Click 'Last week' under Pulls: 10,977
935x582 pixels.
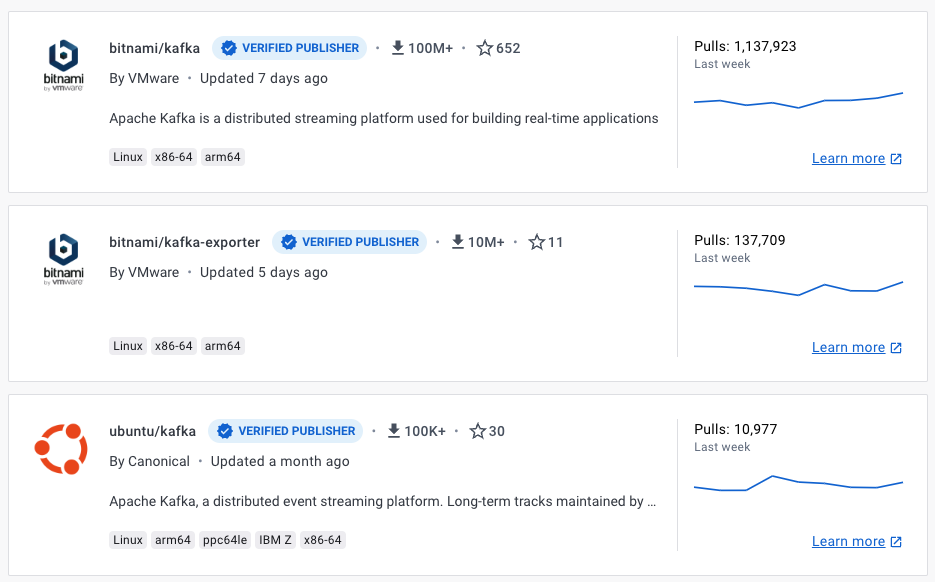coord(722,447)
